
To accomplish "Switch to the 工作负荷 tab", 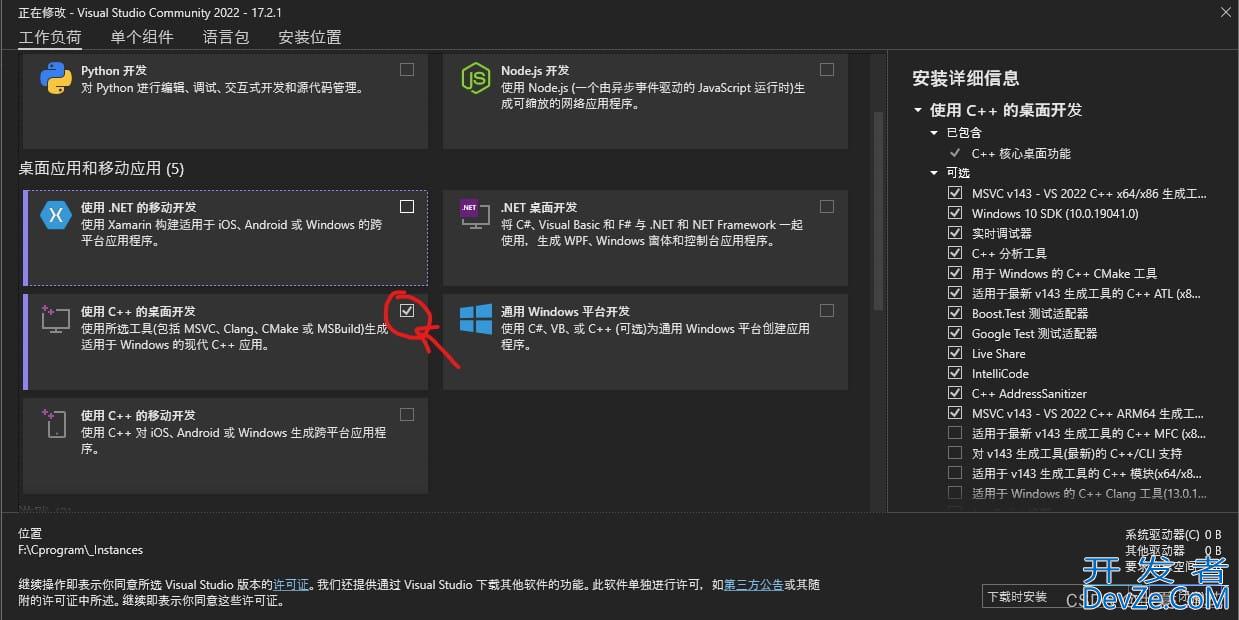I will pos(50,37).
